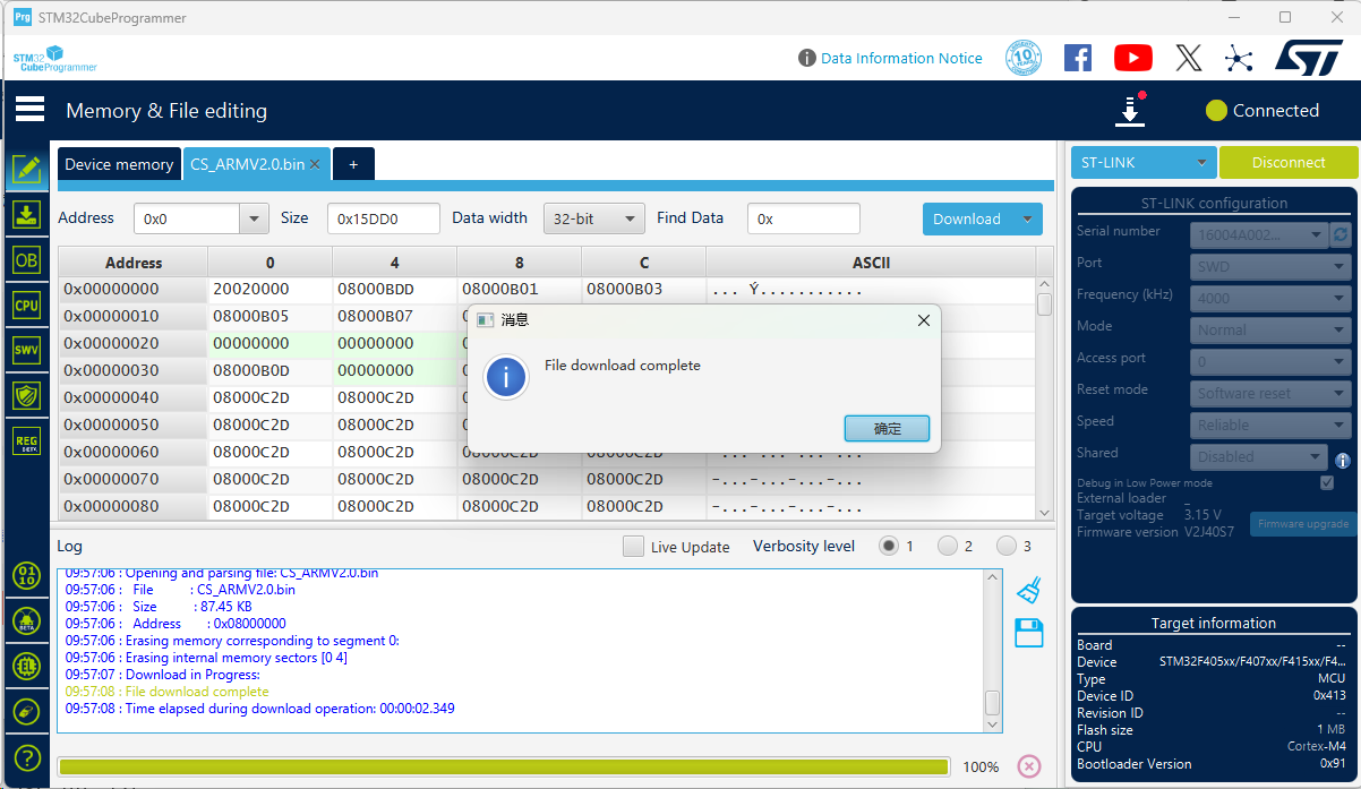Viewport: 1361px width, 790px height.
Task: Open the Speed Reliable dropdown
Action: [1271, 425]
